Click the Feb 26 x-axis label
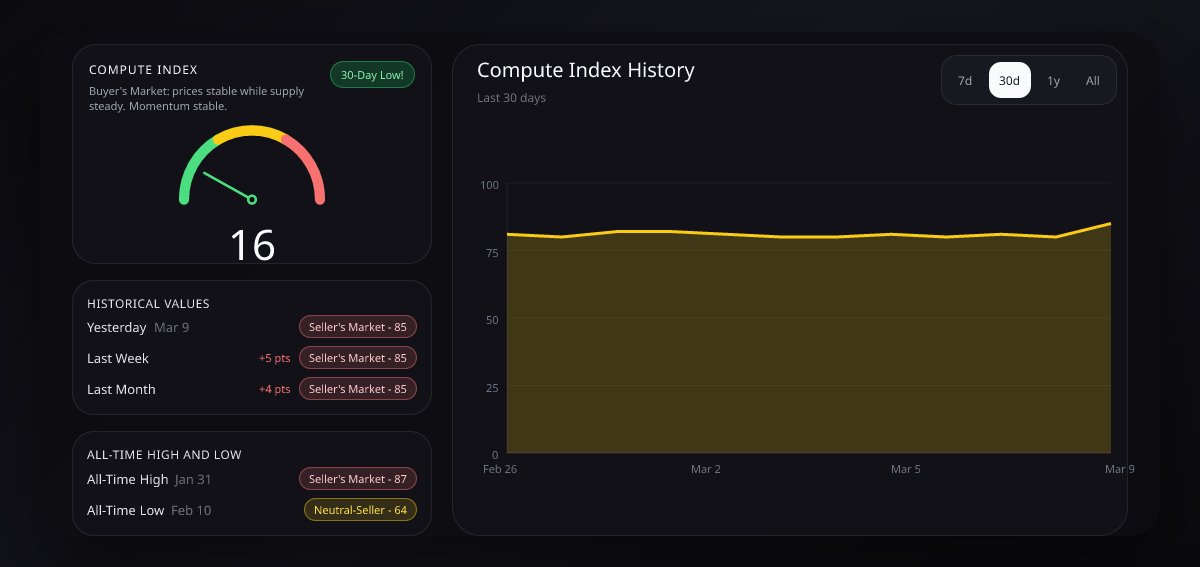 tap(500, 469)
